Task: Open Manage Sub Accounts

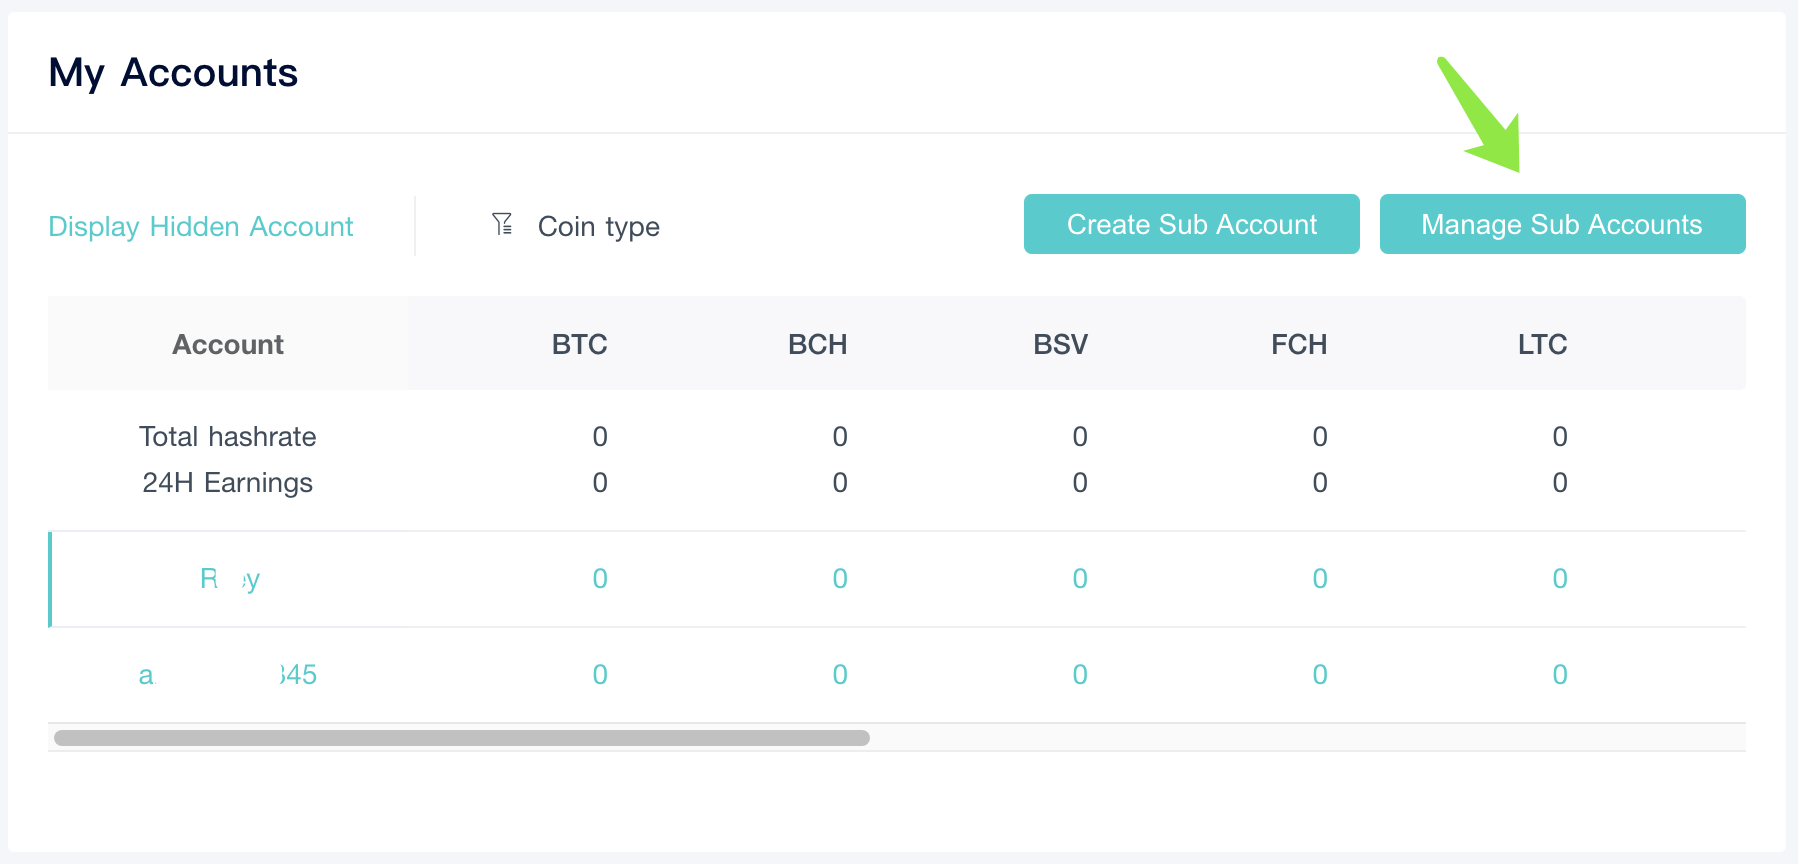Action: (x=1562, y=224)
